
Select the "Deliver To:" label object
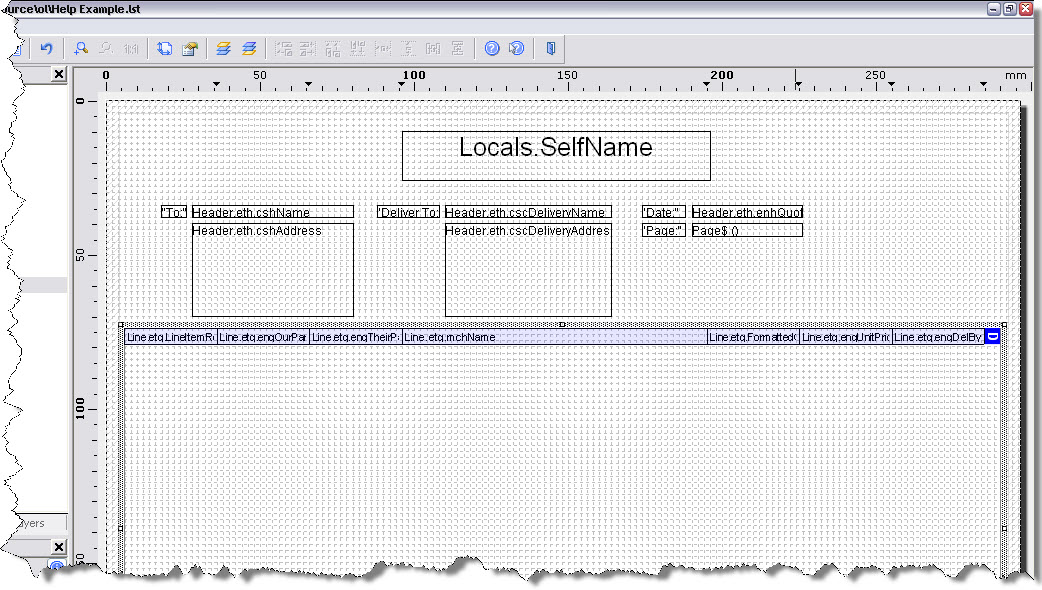(x=408, y=212)
